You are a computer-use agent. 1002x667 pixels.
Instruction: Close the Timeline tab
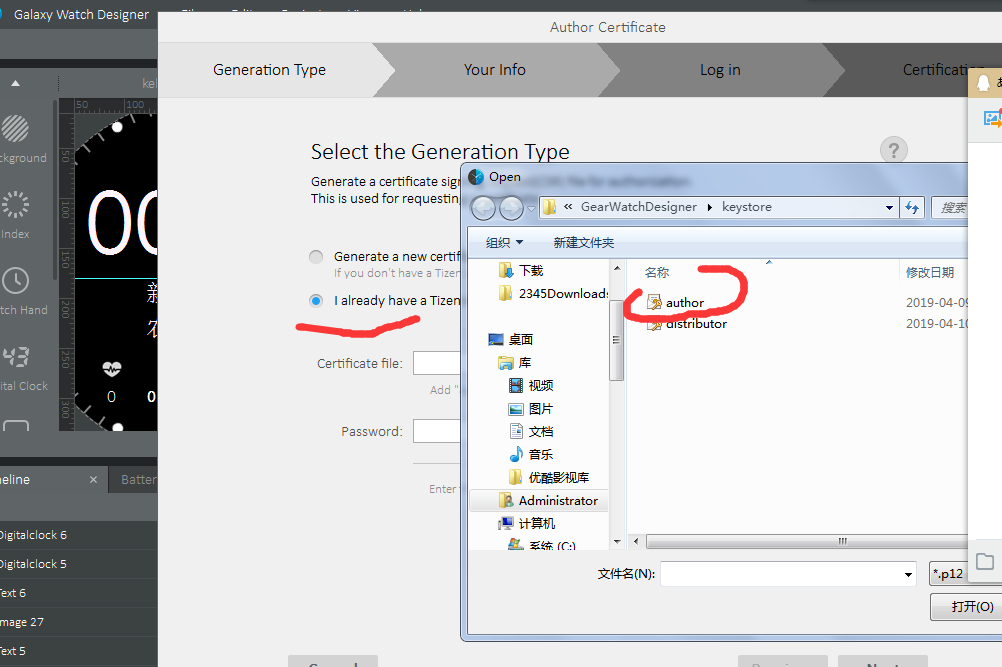93,480
